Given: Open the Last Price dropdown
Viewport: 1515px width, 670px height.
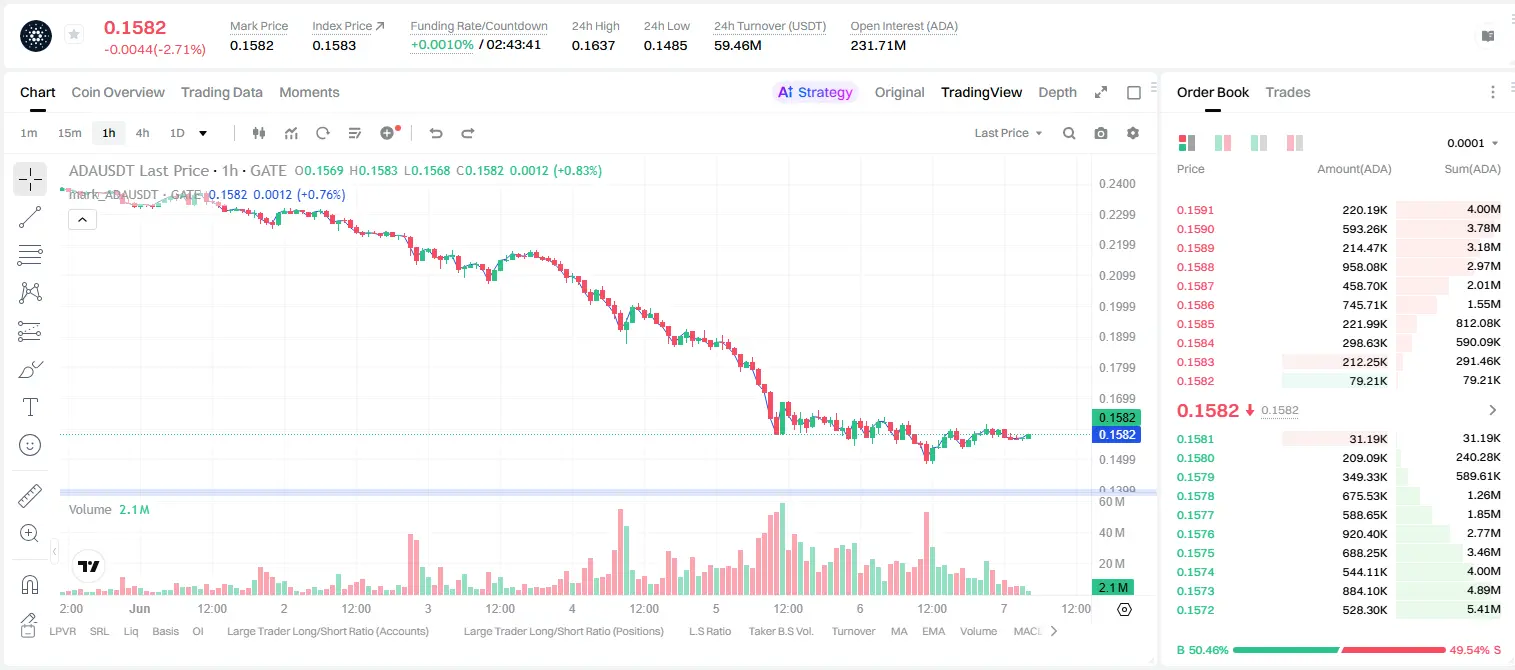Looking at the screenshot, I should pyautogui.click(x=1008, y=133).
